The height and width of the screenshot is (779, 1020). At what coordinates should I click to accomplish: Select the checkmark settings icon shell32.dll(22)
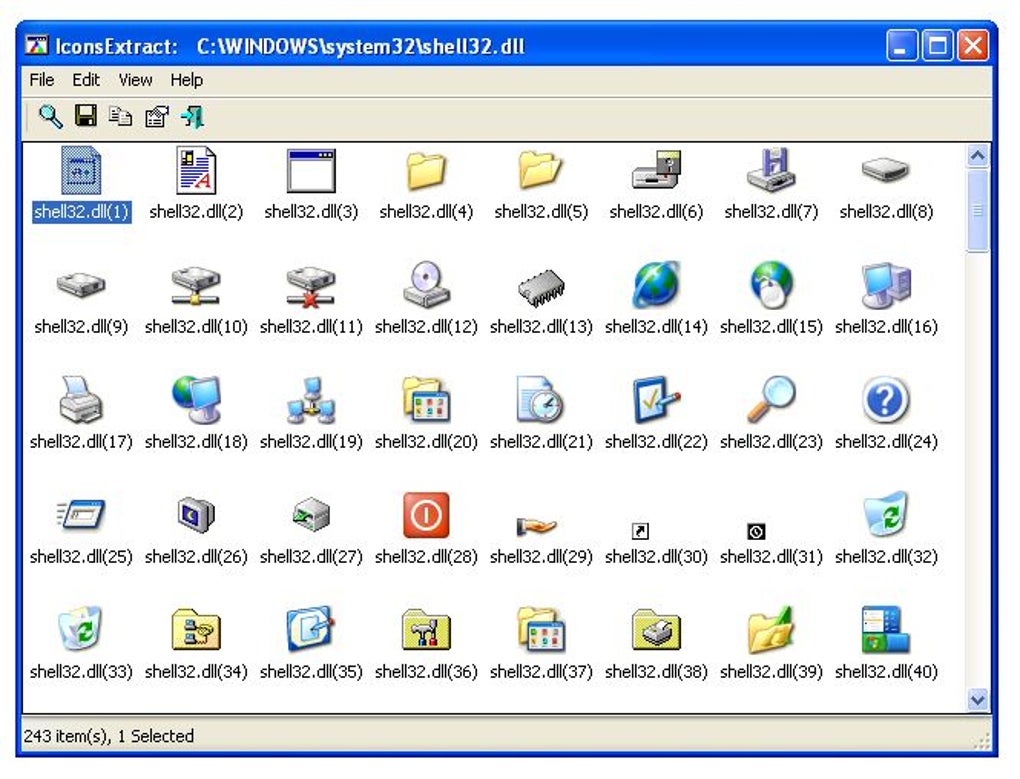pos(656,399)
